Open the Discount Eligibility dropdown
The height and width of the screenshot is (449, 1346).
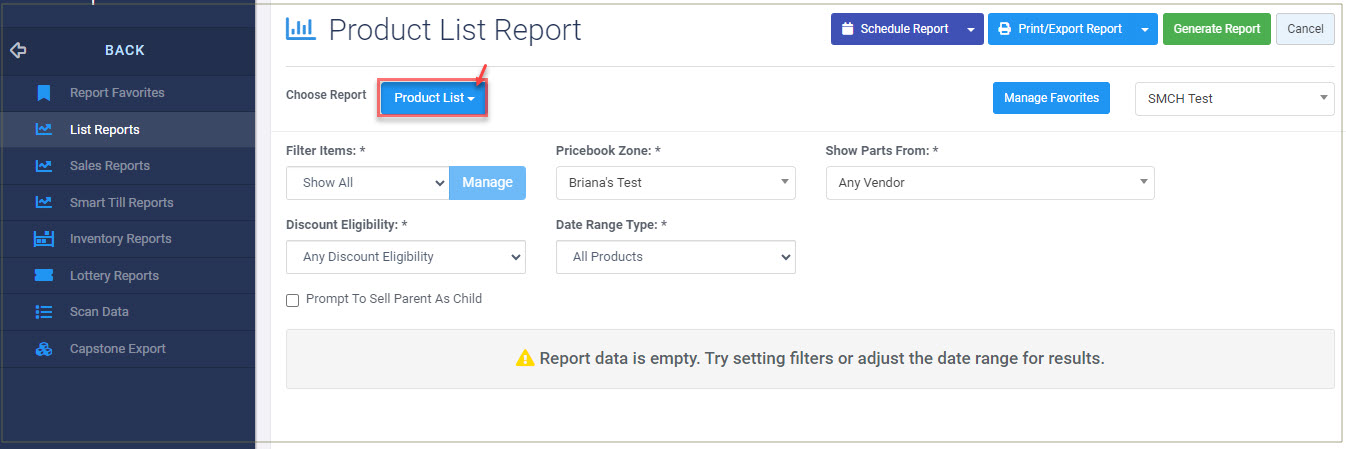click(406, 257)
